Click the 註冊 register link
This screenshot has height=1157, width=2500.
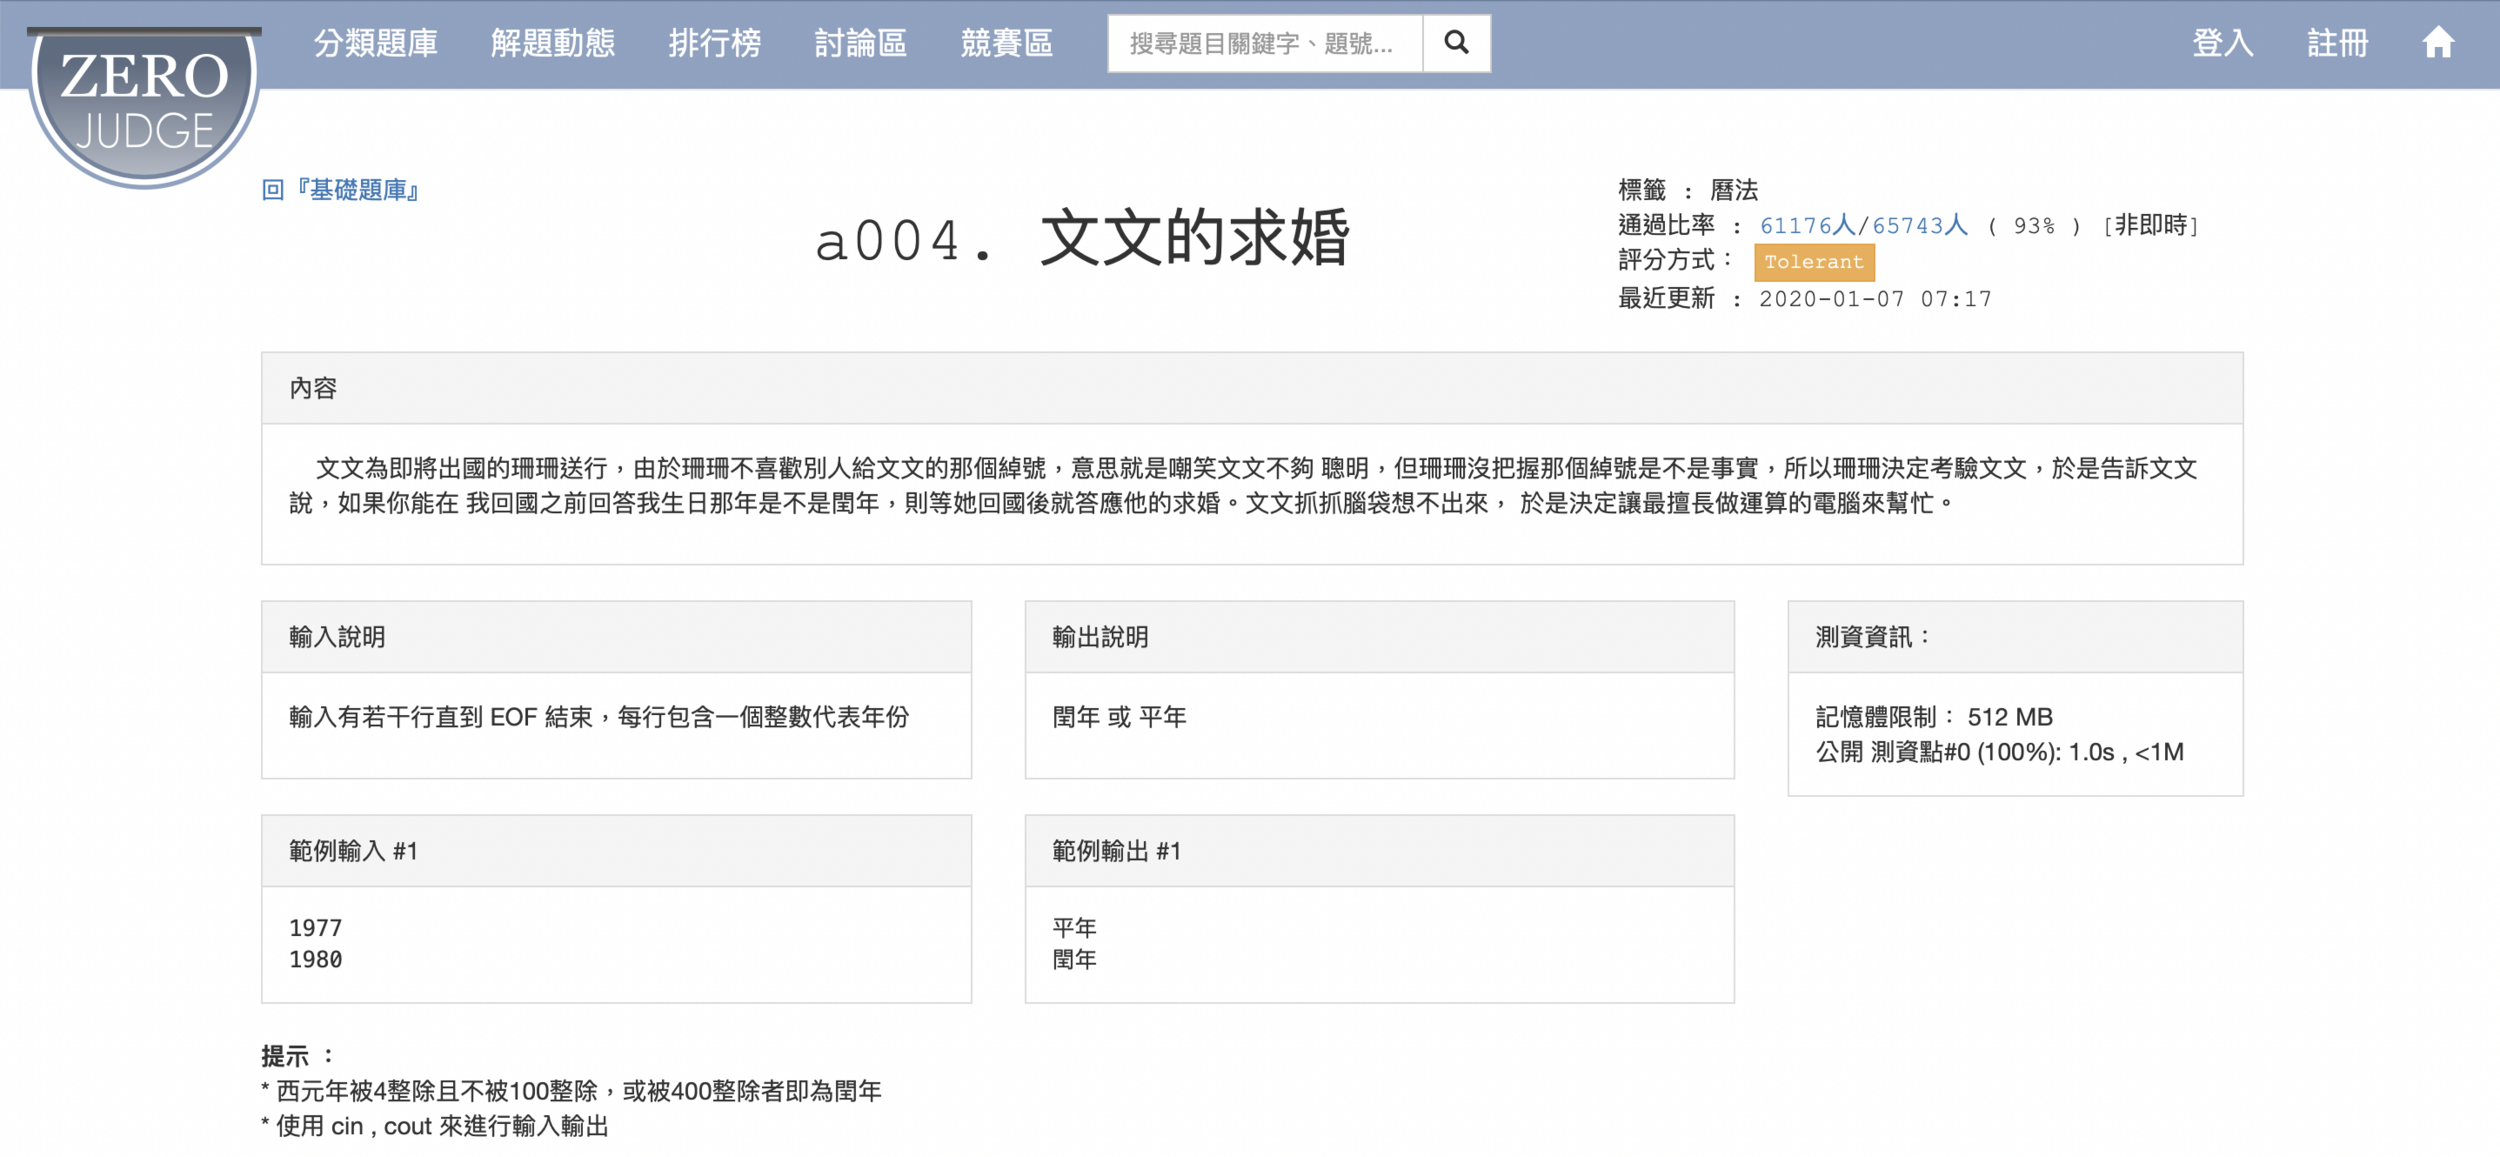2337,43
